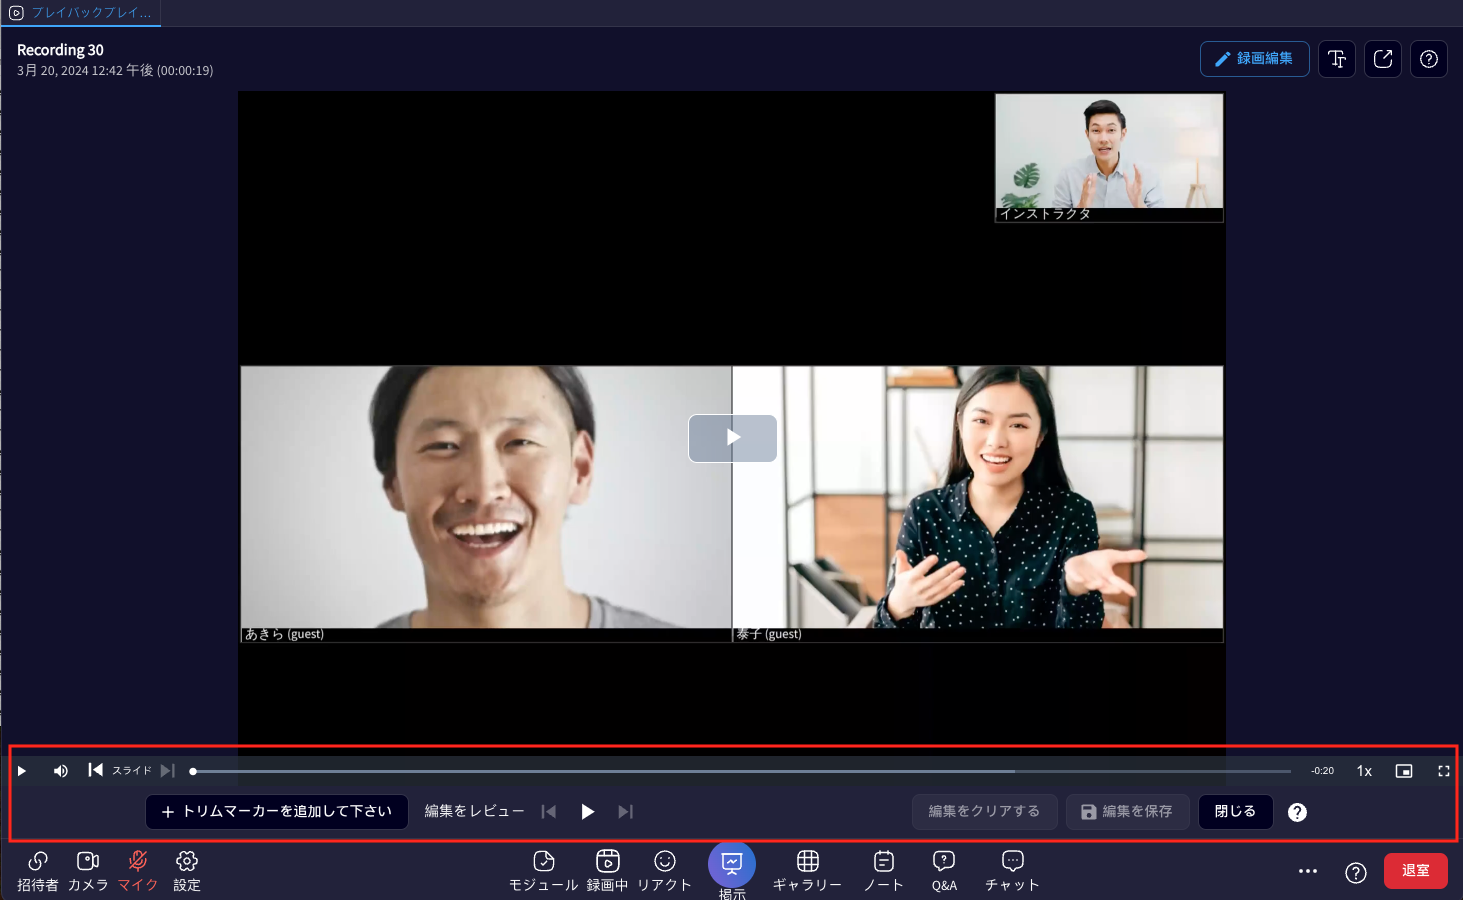Select the 泰子 (guest) video tile
Screen dimensions: 1463x900
tap(978, 504)
